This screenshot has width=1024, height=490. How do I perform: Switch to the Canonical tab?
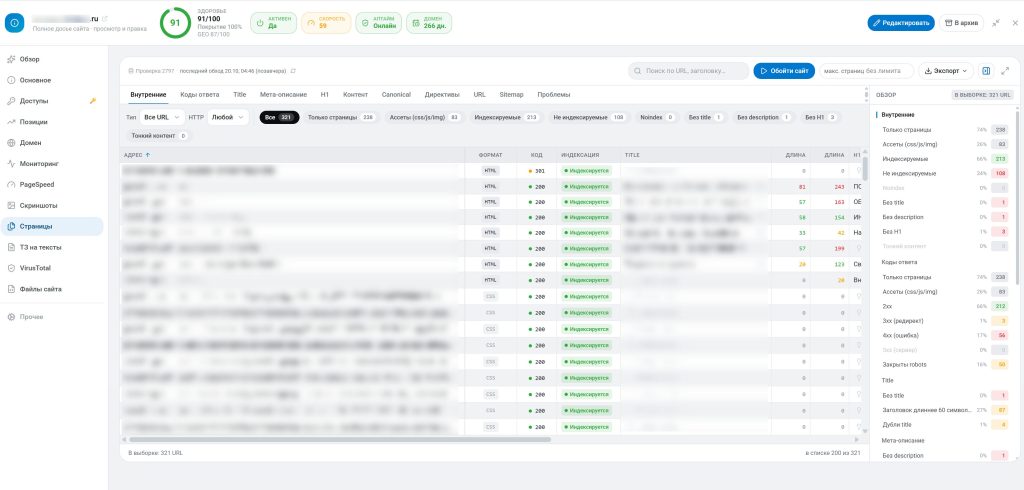click(396, 95)
